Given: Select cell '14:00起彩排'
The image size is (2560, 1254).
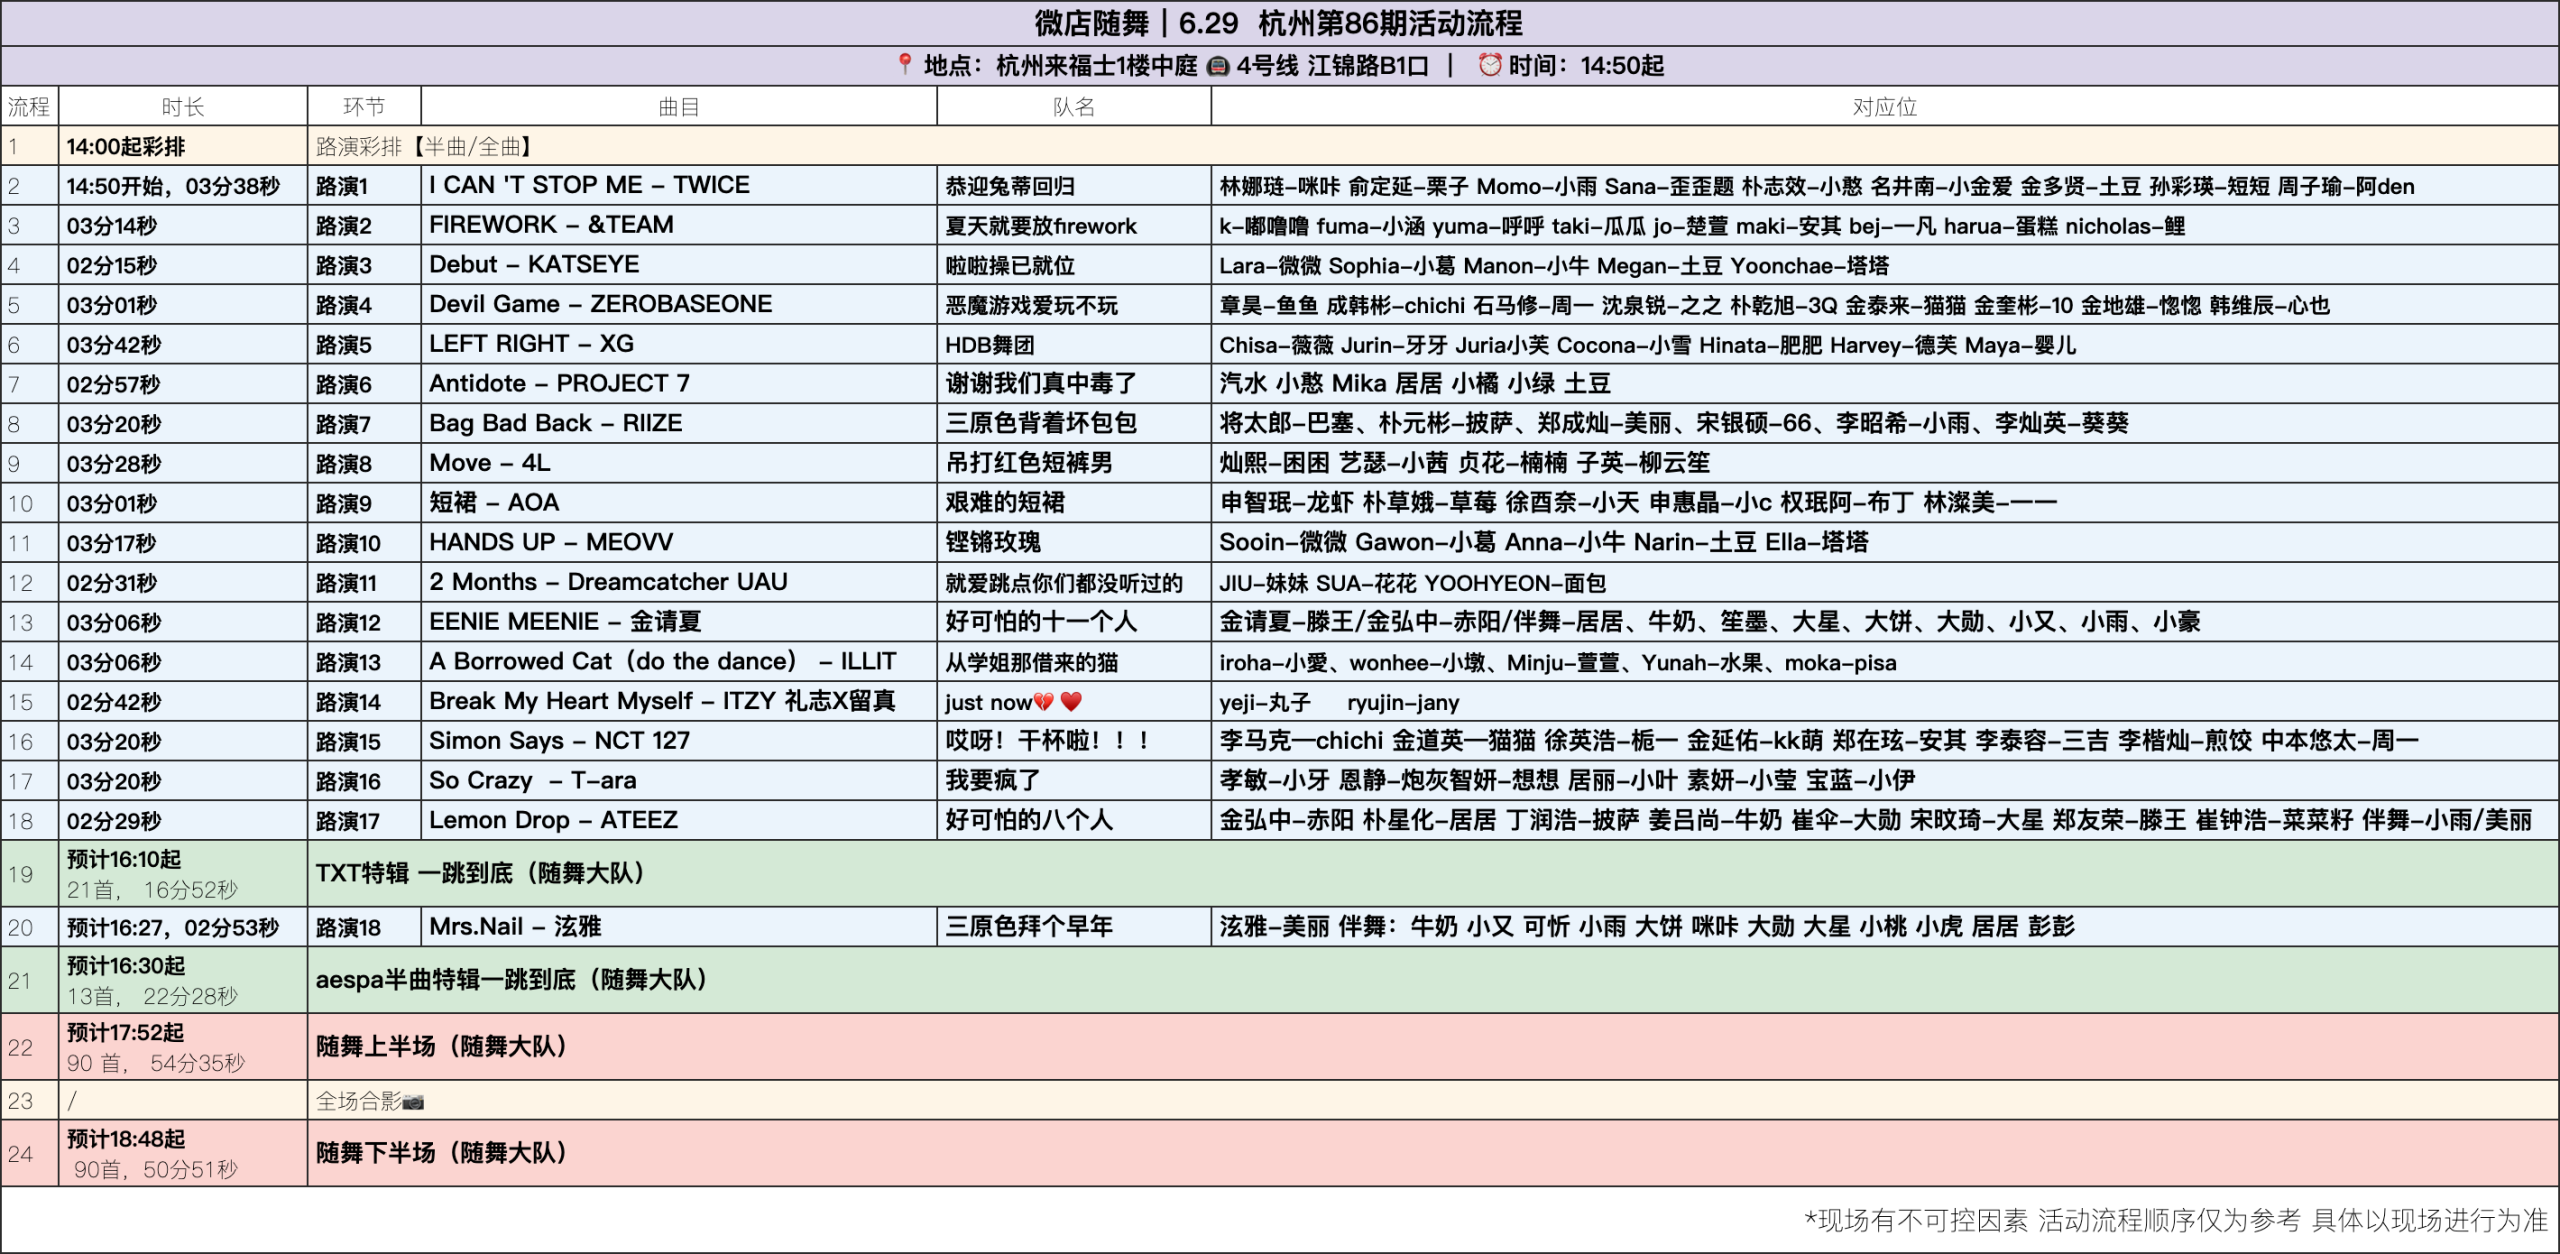Looking at the screenshot, I should click(183, 146).
